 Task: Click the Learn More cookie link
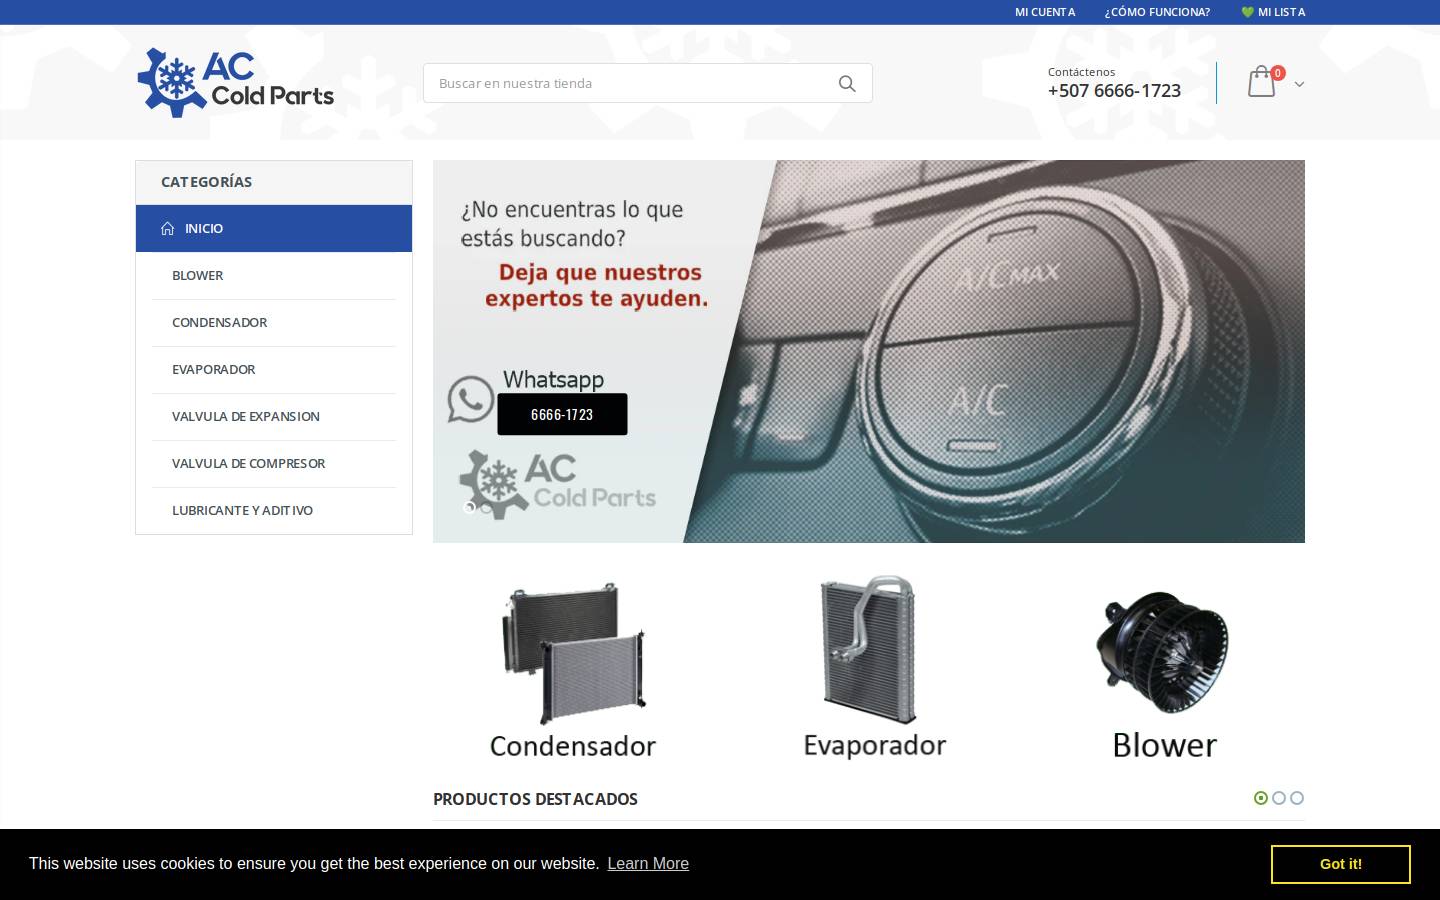tap(648, 864)
